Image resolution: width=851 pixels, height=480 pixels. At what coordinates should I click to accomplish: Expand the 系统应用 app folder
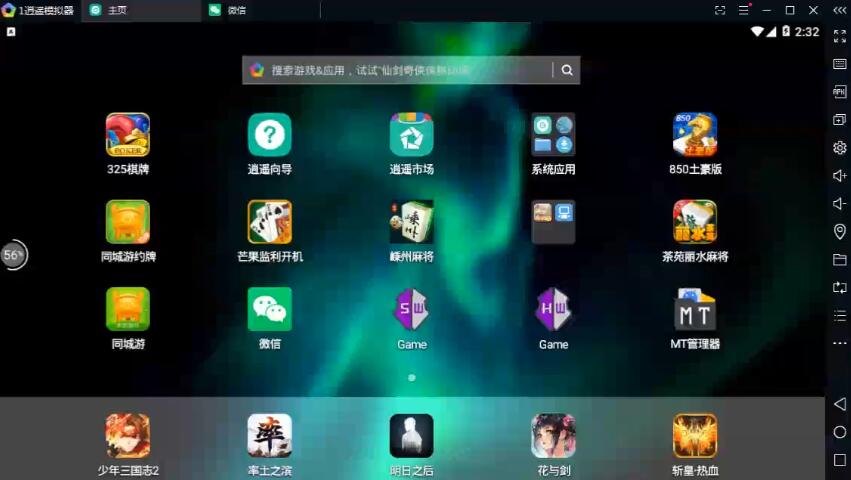pyautogui.click(x=553, y=135)
